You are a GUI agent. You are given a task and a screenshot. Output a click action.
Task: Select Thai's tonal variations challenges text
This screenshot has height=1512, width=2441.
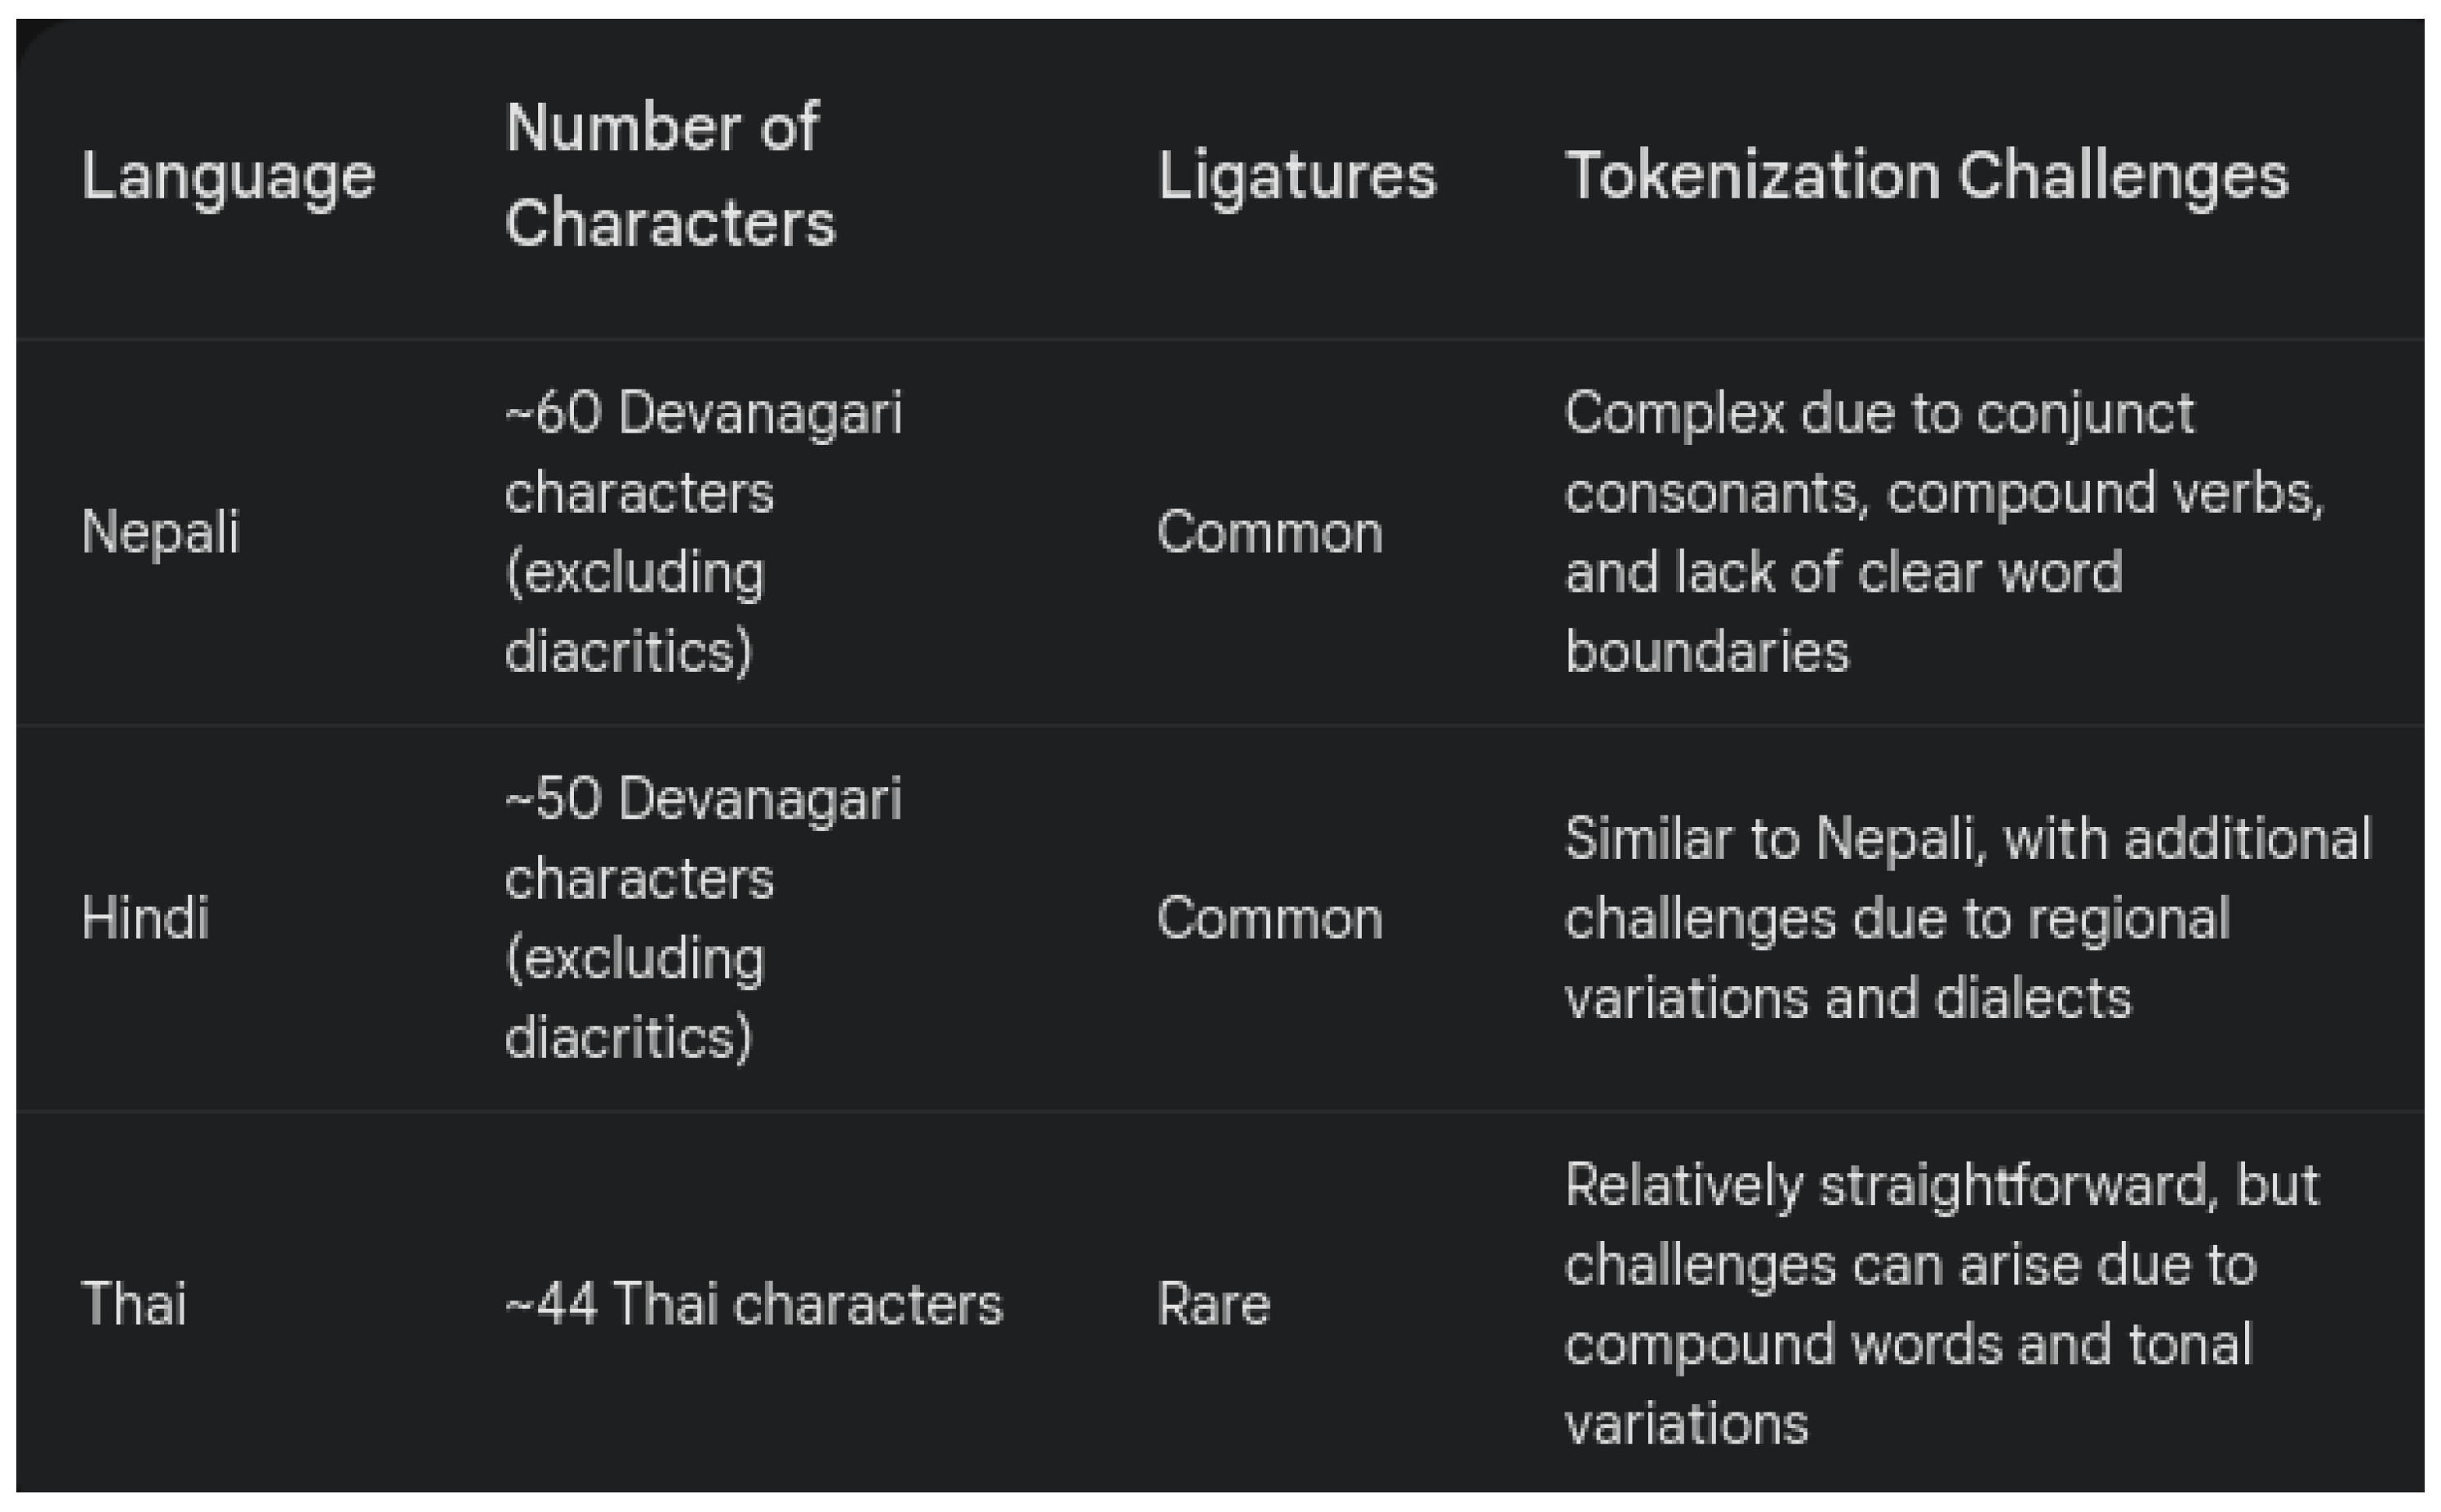coord(1940,1304)
